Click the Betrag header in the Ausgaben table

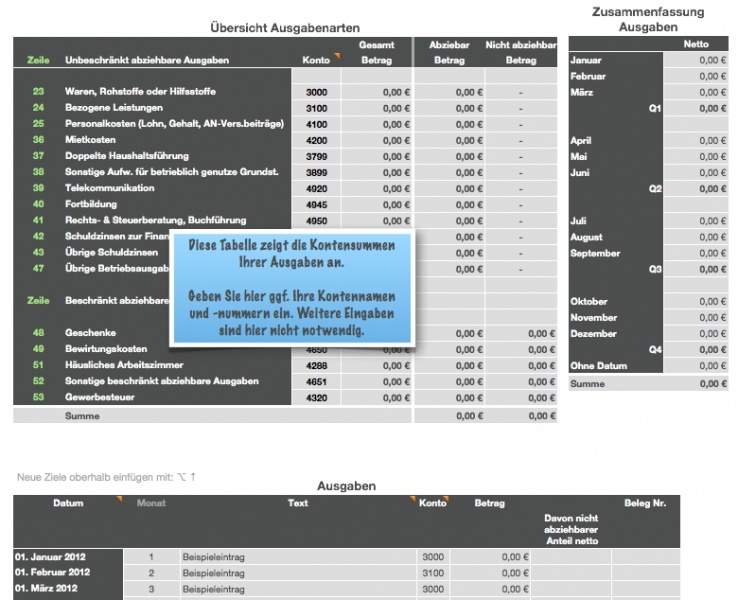(489, 503)
